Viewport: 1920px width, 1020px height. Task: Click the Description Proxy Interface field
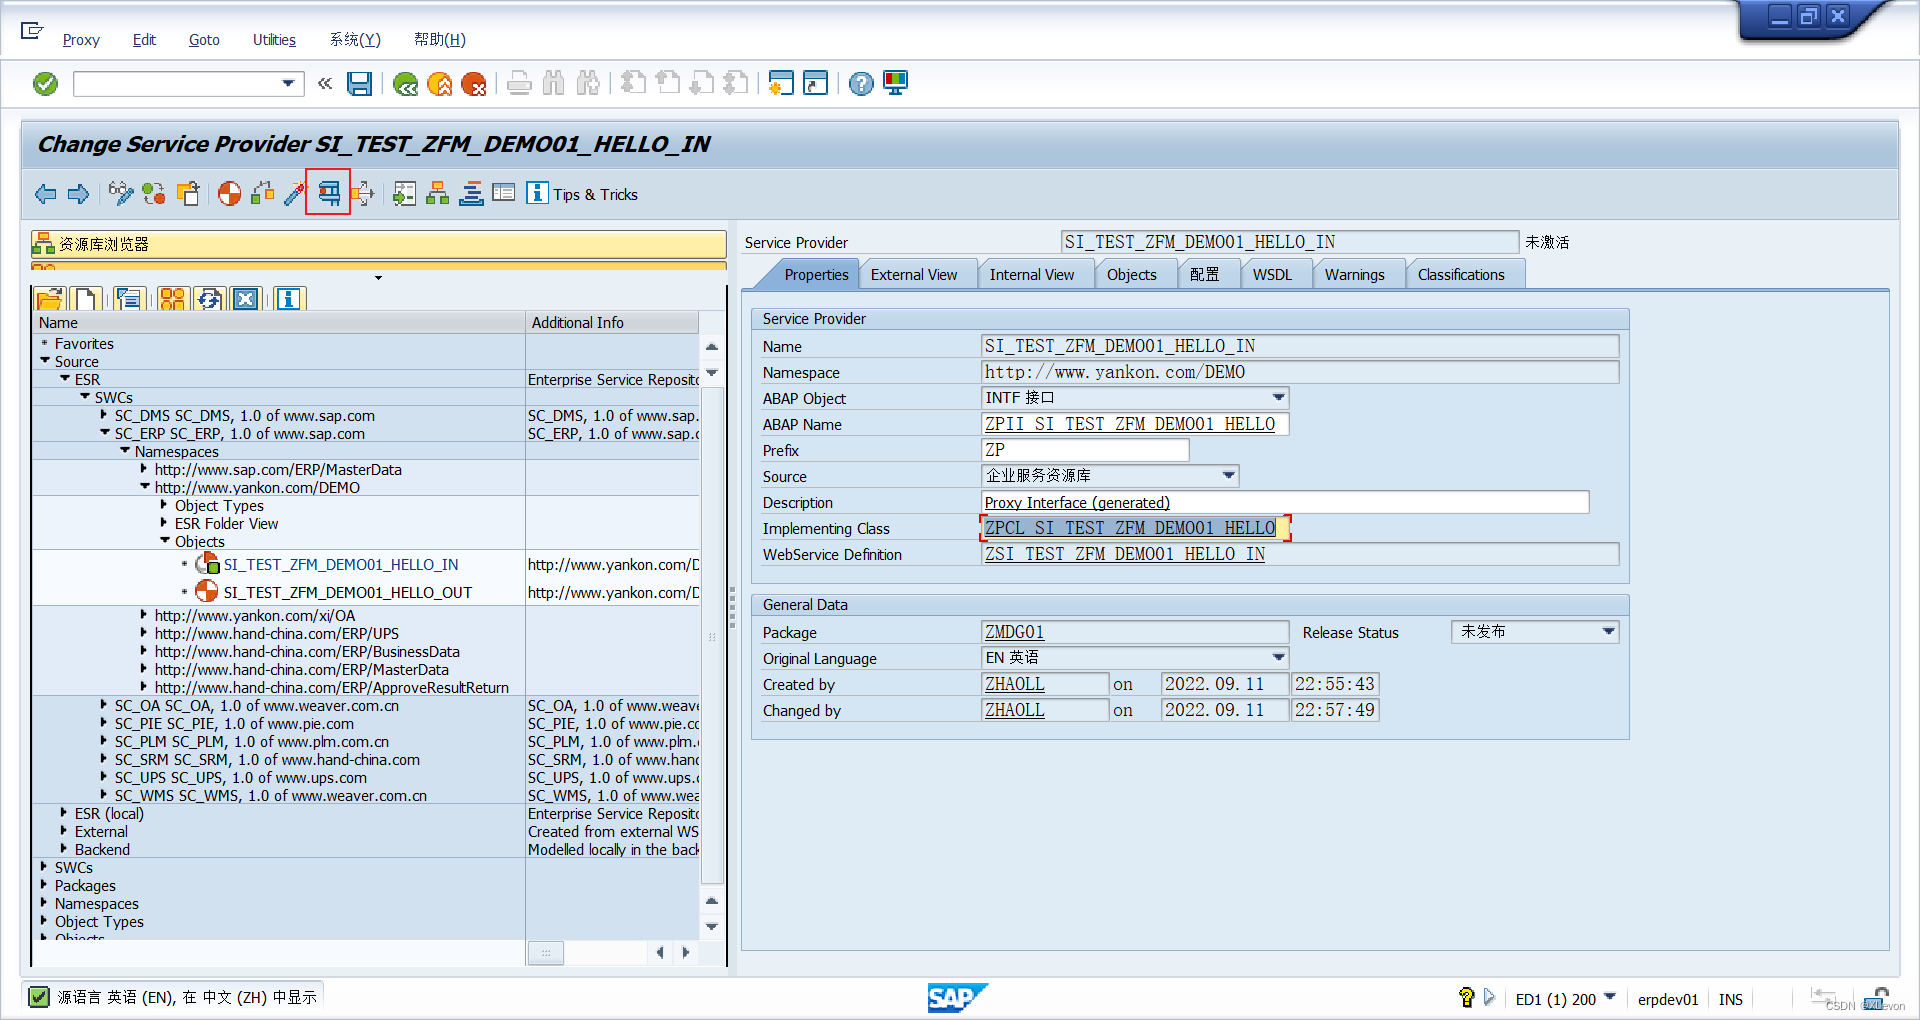coord(1285,502)
